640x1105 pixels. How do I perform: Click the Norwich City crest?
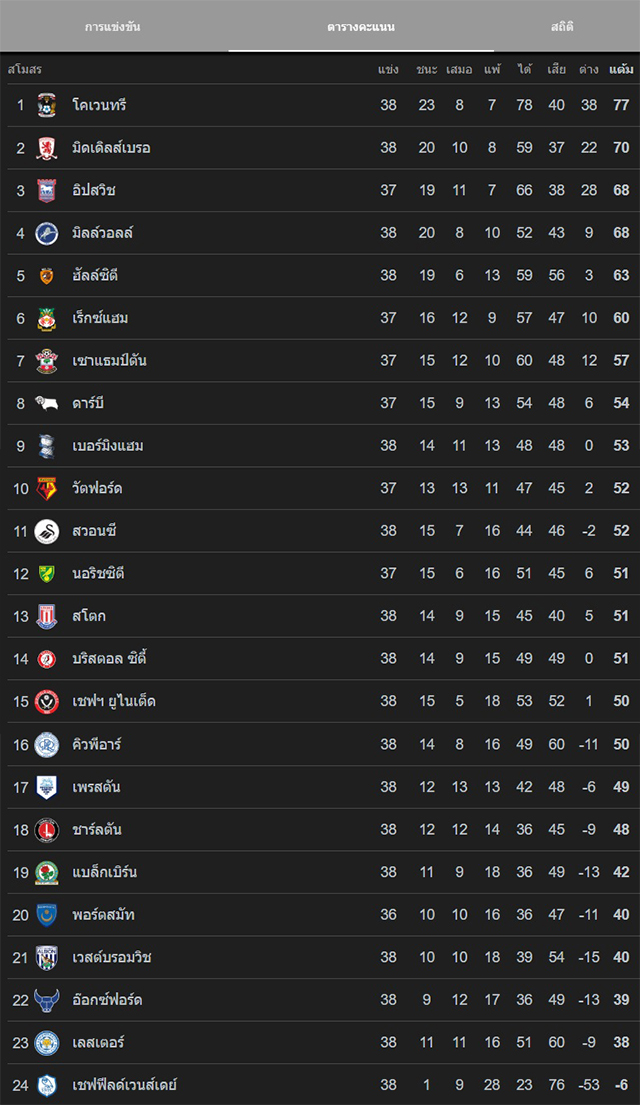pyautogui.click(x=47, y=573)
